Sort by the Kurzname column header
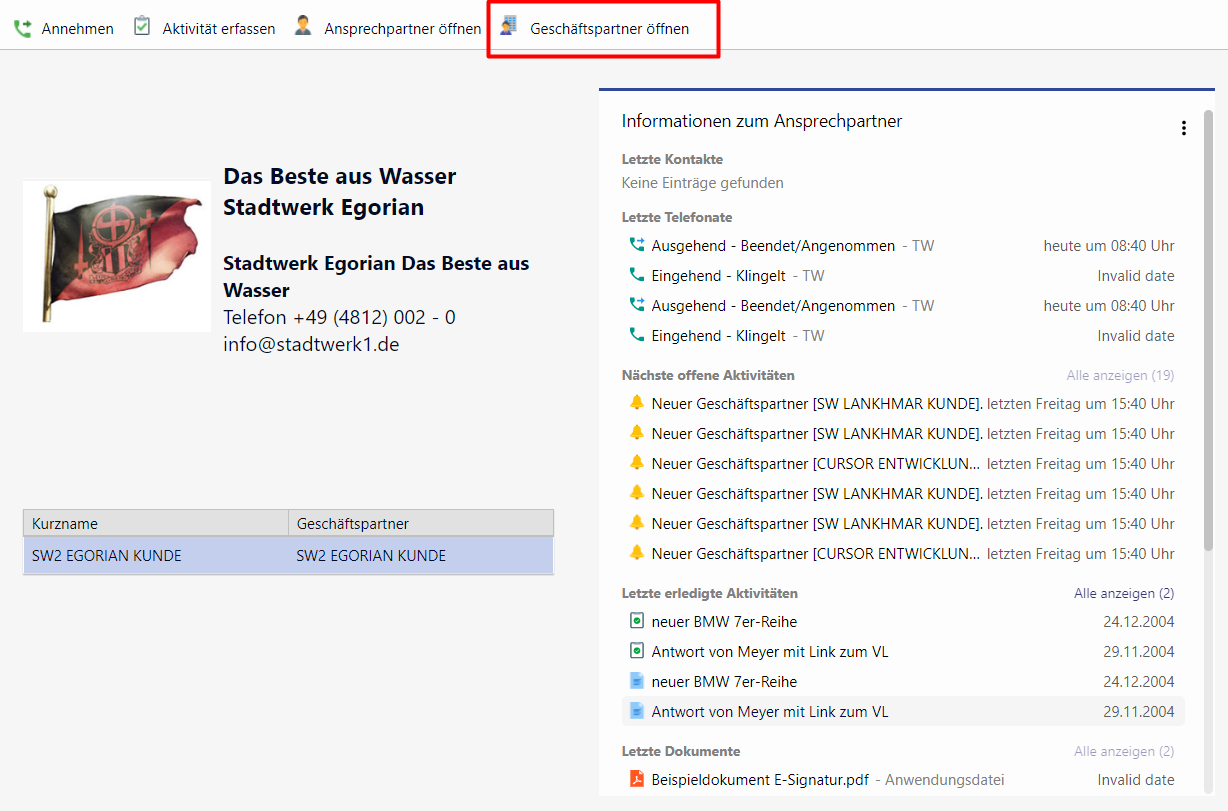 [155, 523]
